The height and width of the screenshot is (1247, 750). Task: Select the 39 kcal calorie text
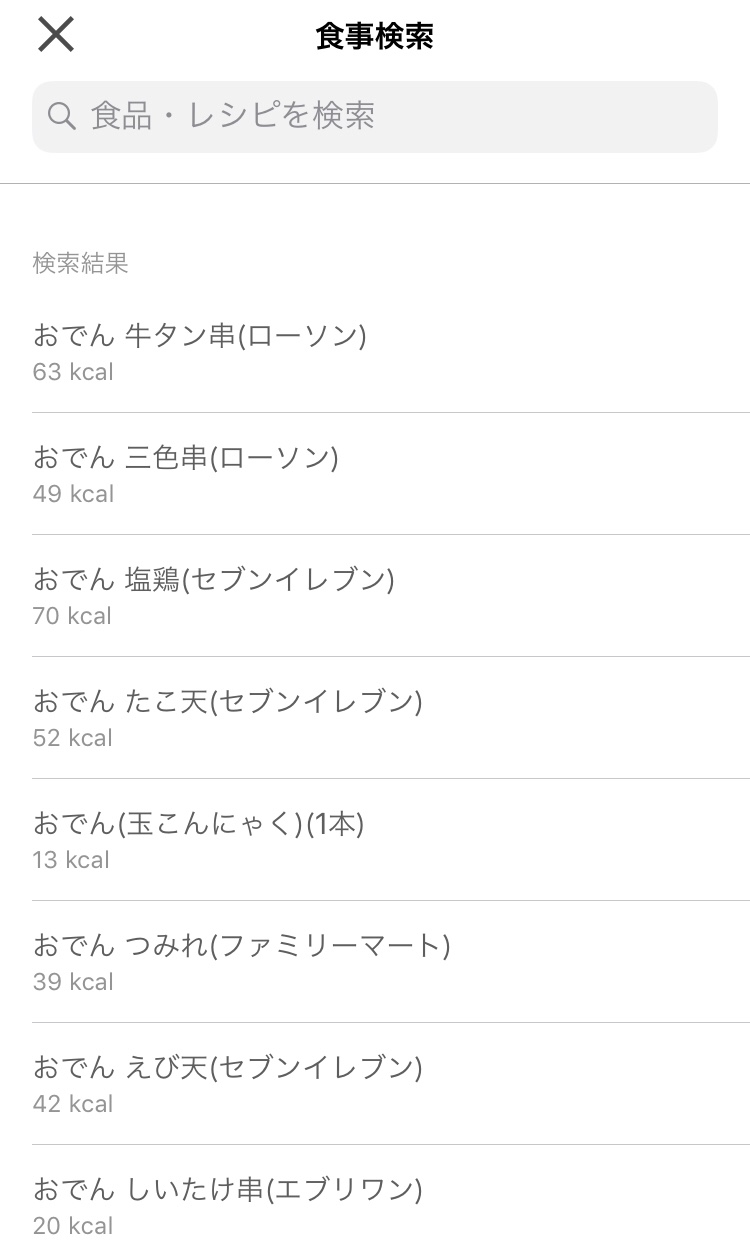[73, 982]
